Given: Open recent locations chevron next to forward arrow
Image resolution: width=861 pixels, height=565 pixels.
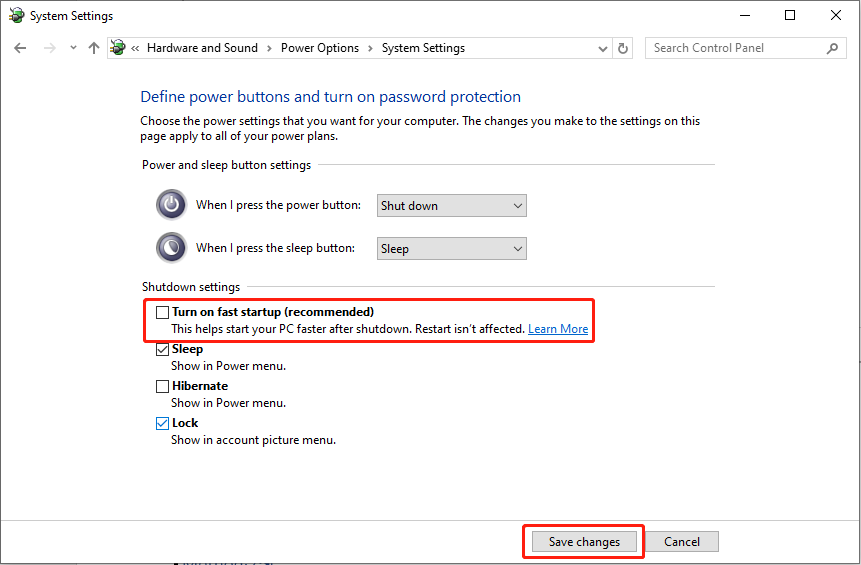Looking at the screenshot, I should tap(73, 48).
